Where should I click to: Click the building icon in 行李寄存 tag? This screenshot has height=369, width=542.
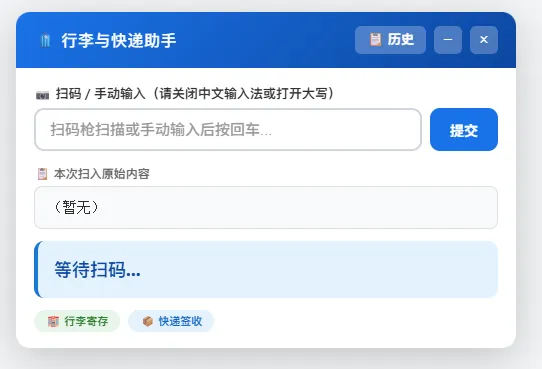(53, 321)
